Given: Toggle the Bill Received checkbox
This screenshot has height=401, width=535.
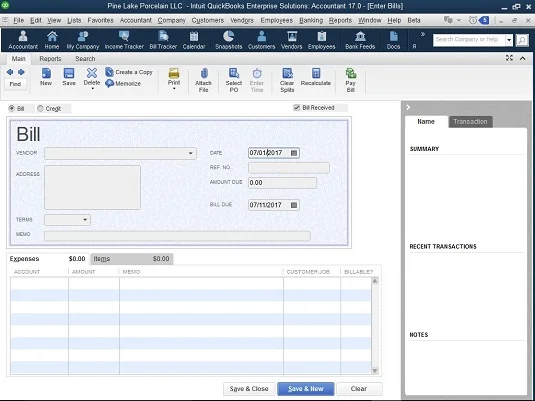Looking at the screenshot, I should coord(297,108).
